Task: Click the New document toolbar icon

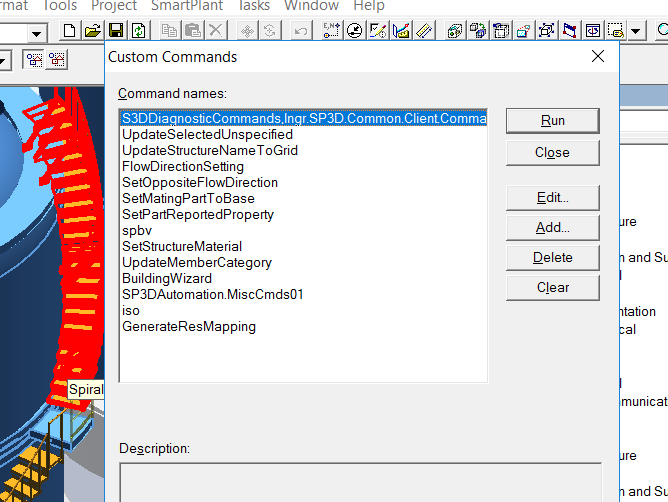Action: 69,31
